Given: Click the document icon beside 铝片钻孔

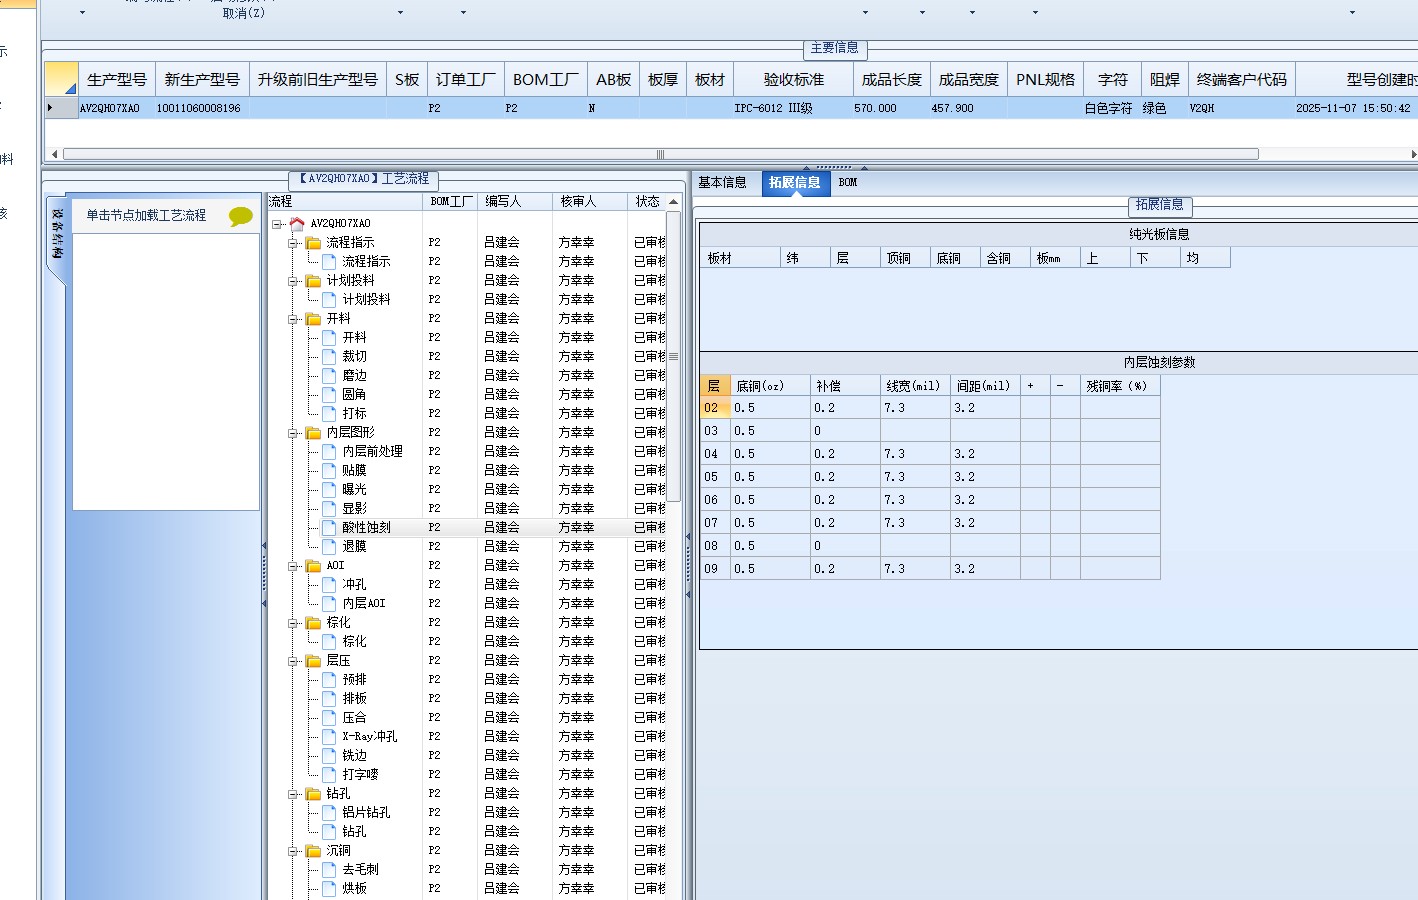Looking at the screenshot, I should (x=329, y=812).
